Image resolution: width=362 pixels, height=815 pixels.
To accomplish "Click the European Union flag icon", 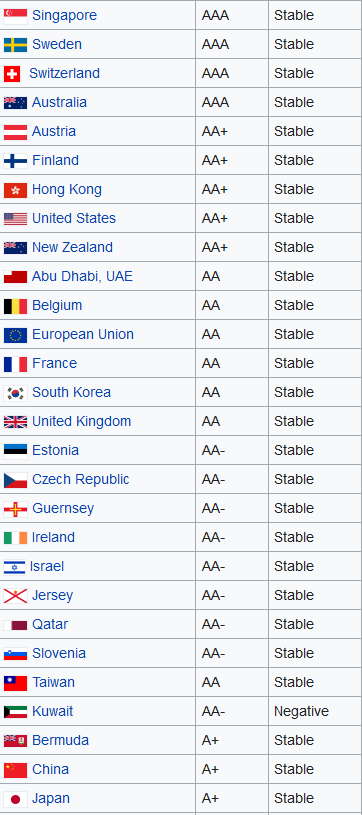I will pyautogui.click(x=15, y=335).
